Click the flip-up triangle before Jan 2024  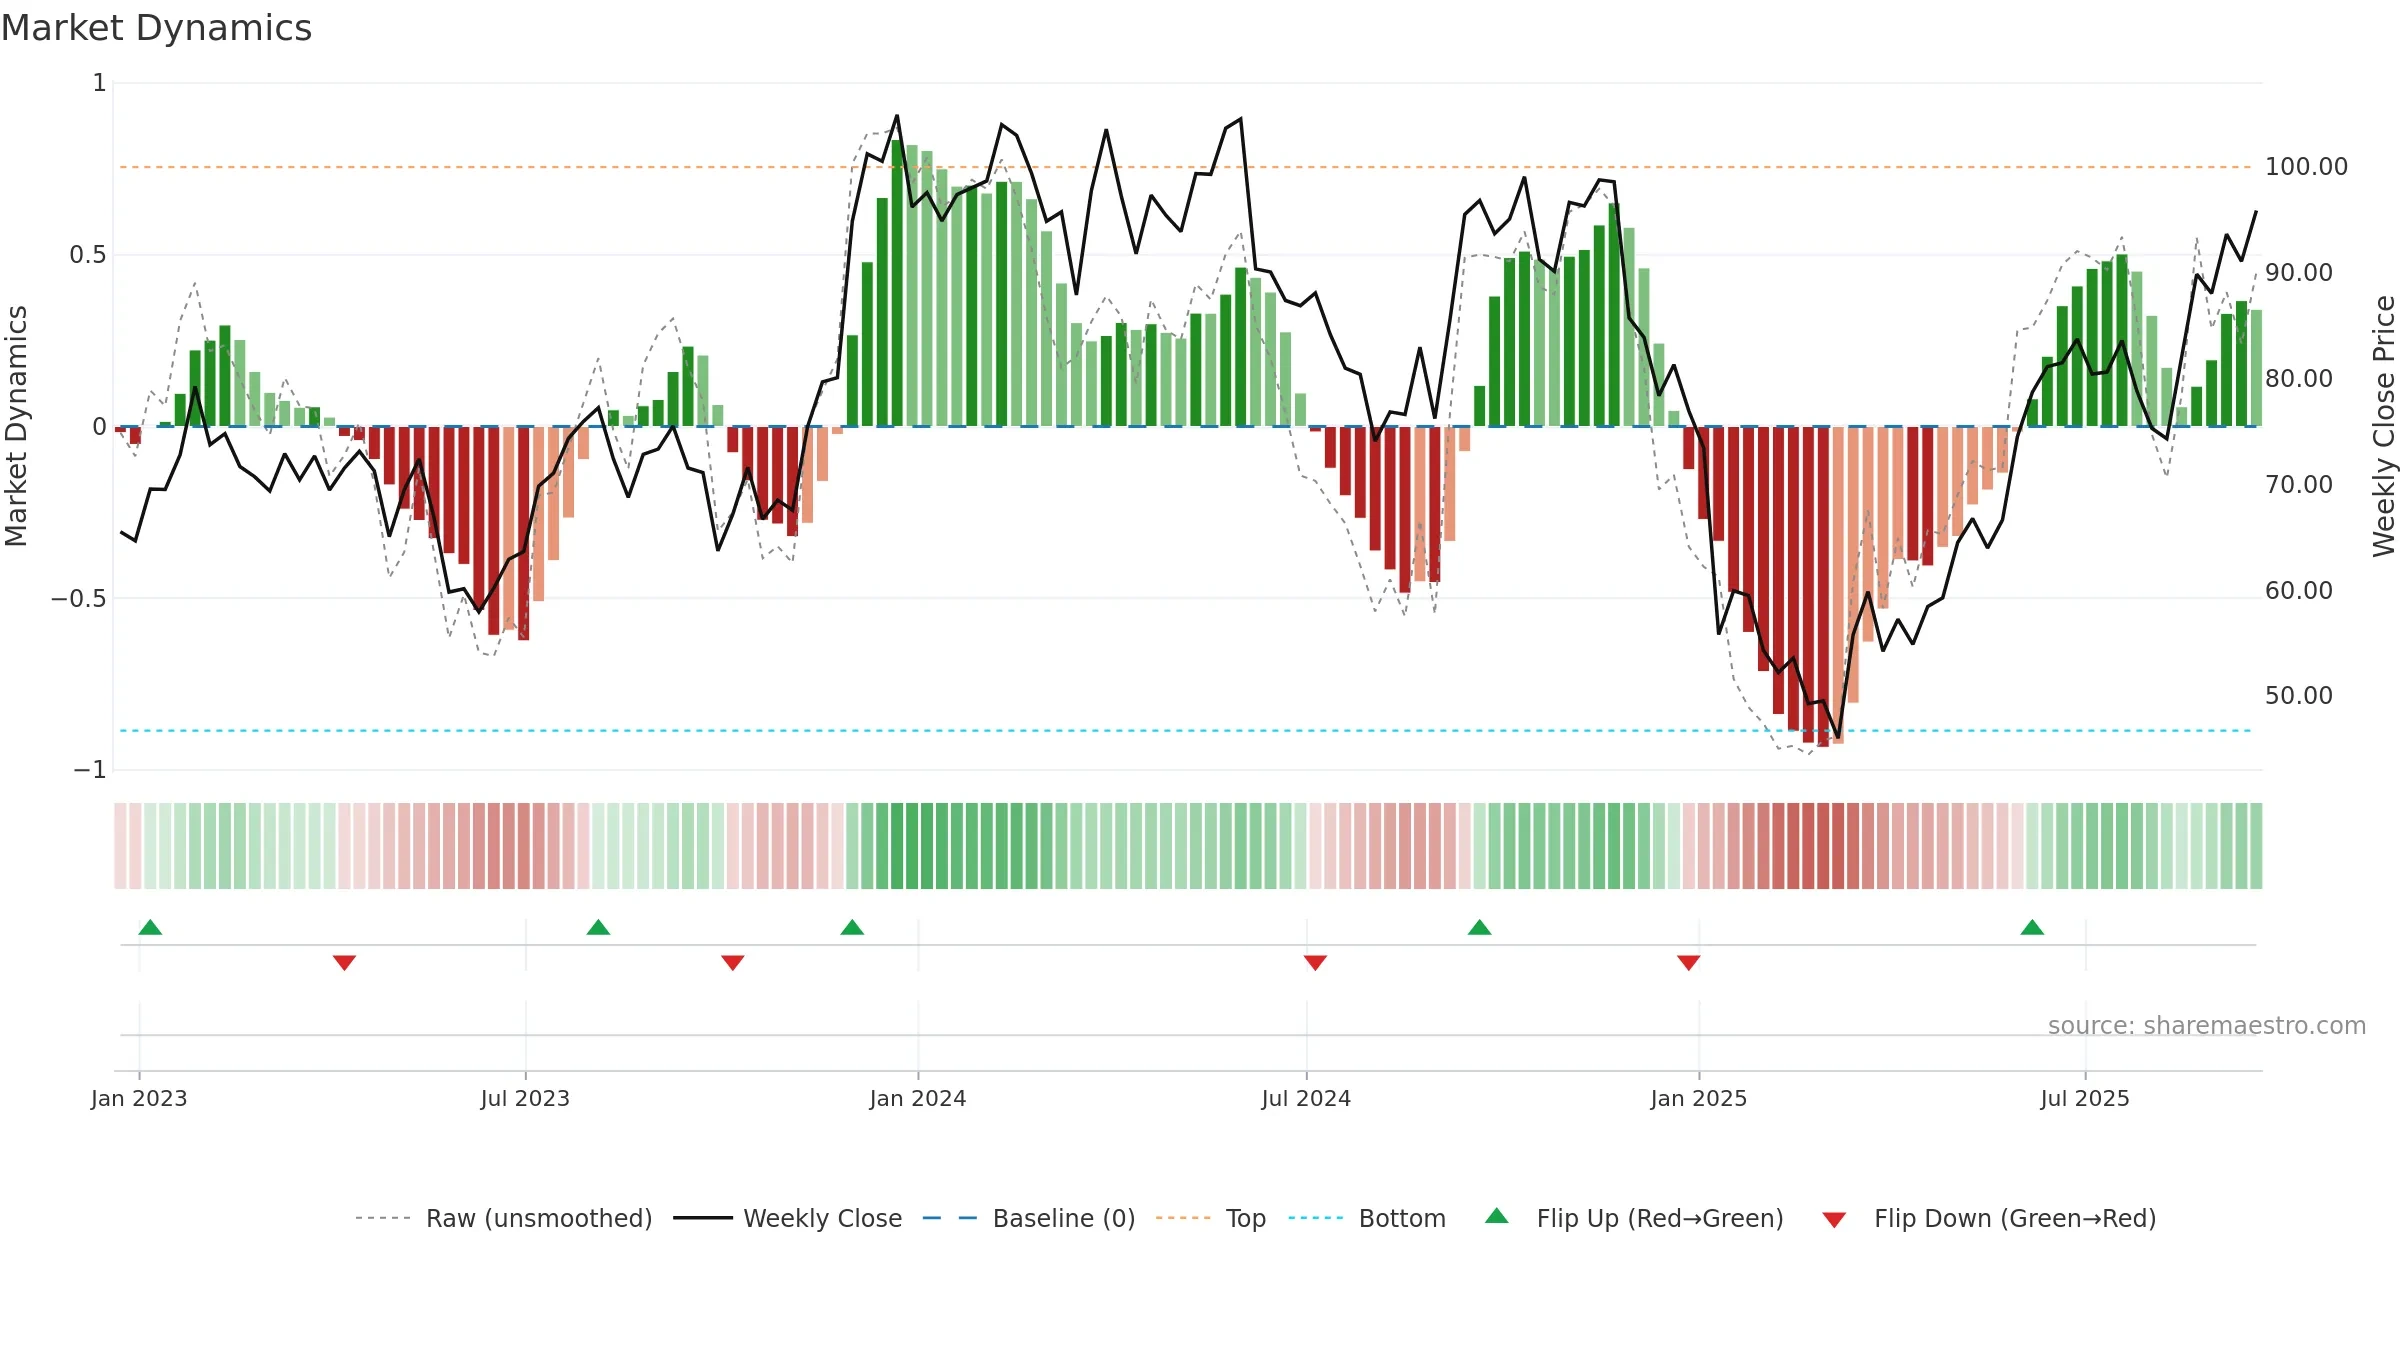pos(852,927)
